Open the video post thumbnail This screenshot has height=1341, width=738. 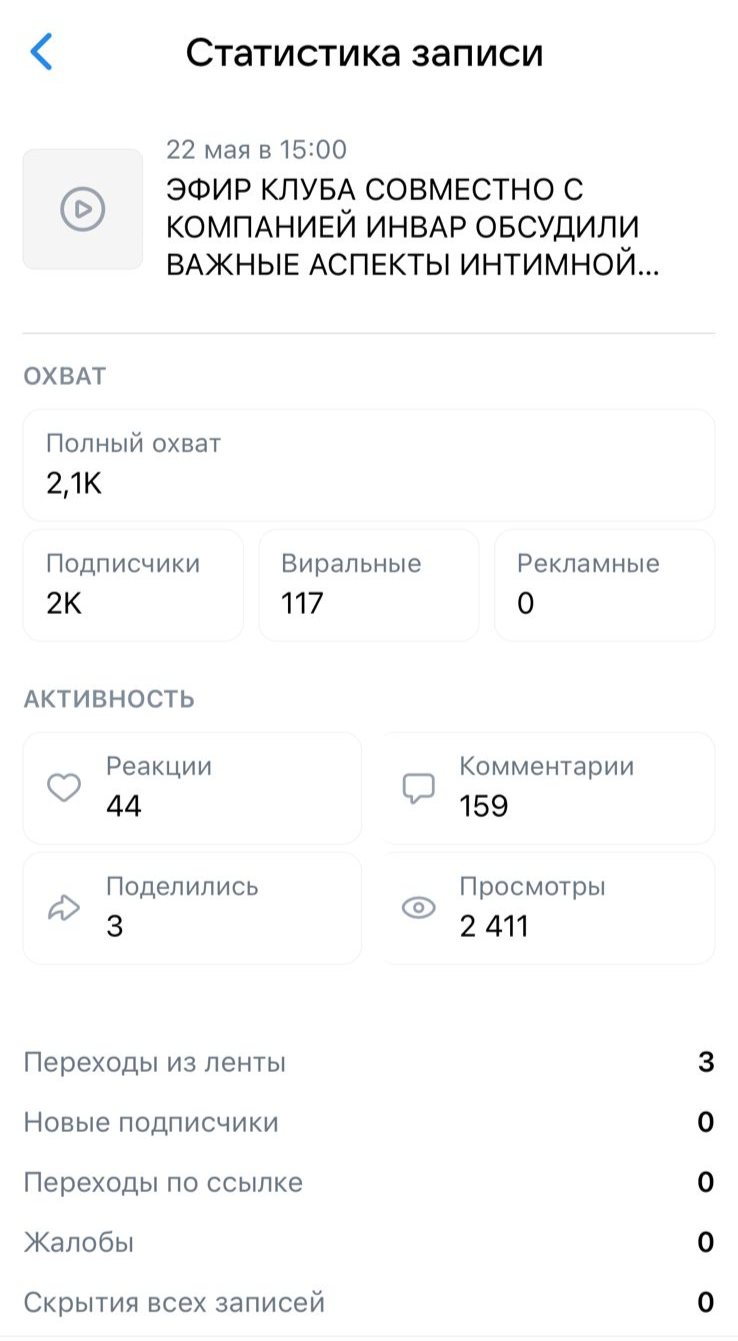click(83, 209)
